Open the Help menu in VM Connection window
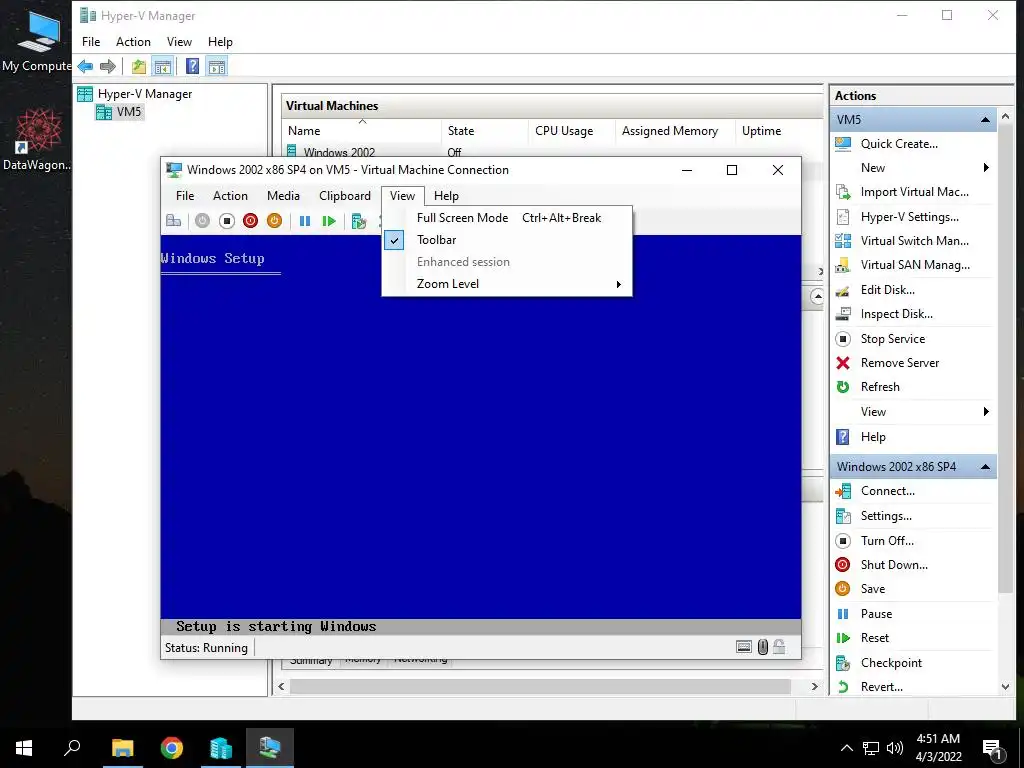 (x=446, y=196)
